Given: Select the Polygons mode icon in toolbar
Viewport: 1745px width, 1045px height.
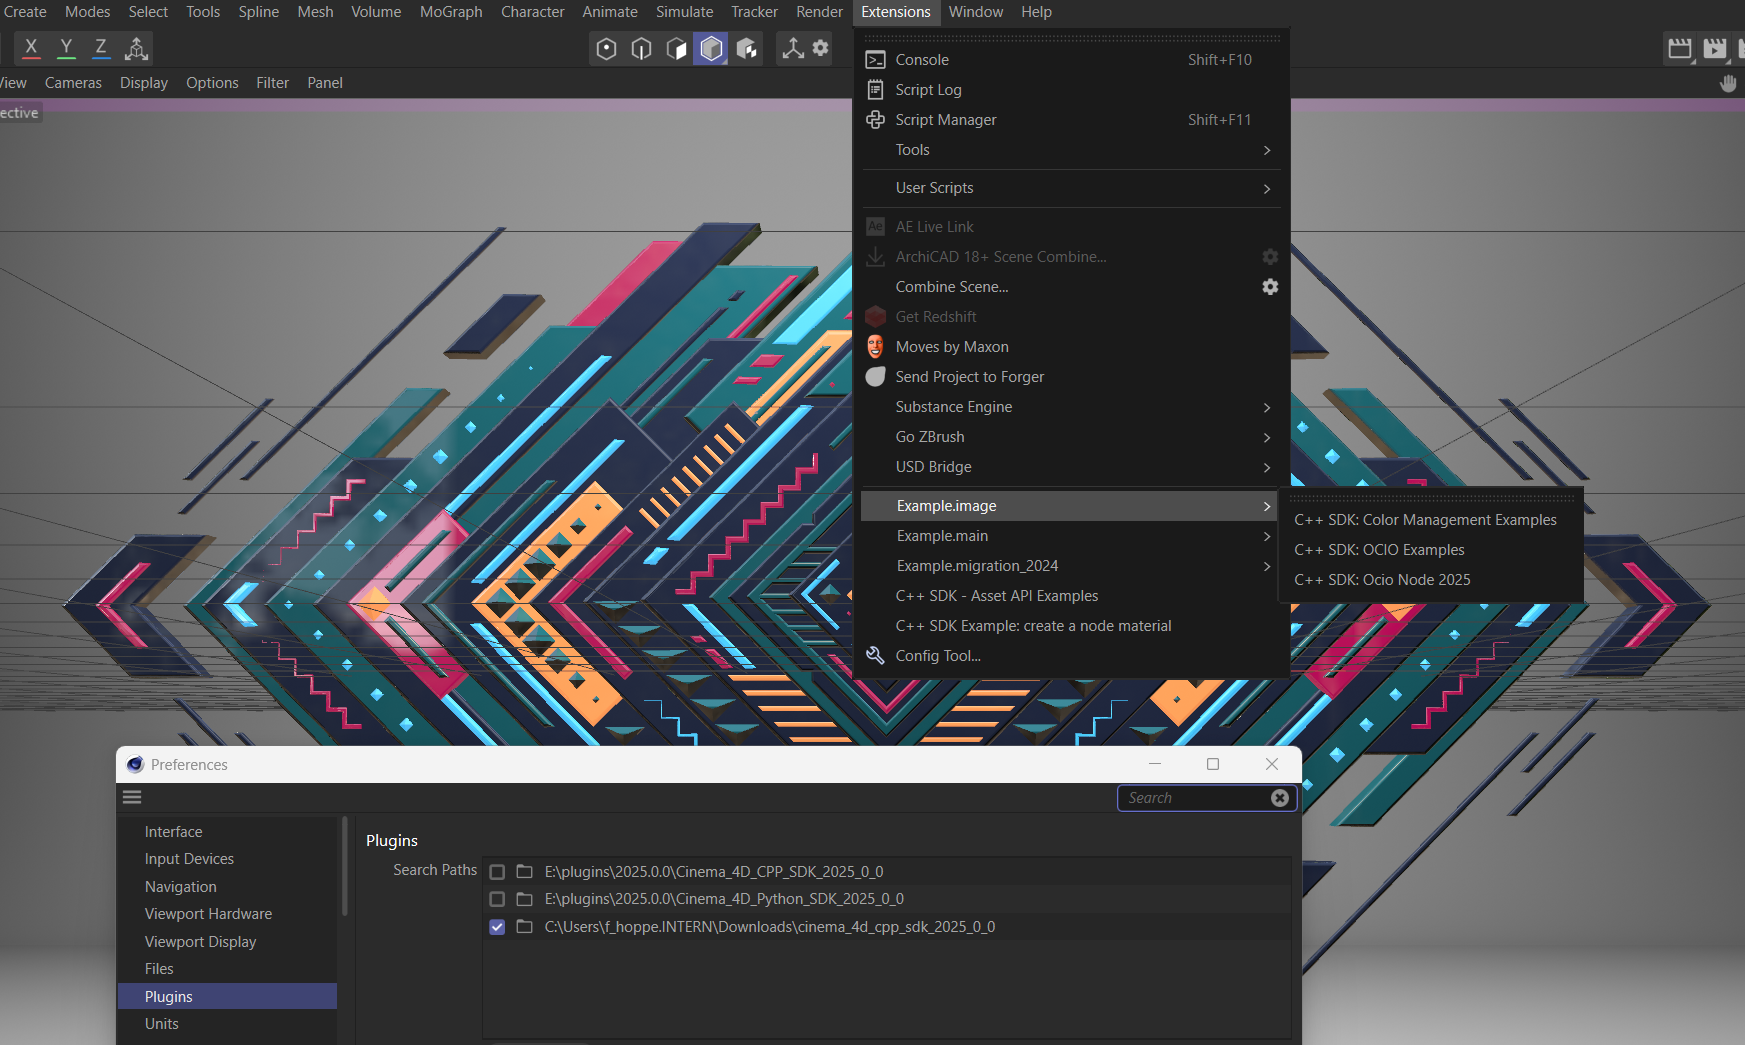Looking at the screenshot, I should 676,48.
